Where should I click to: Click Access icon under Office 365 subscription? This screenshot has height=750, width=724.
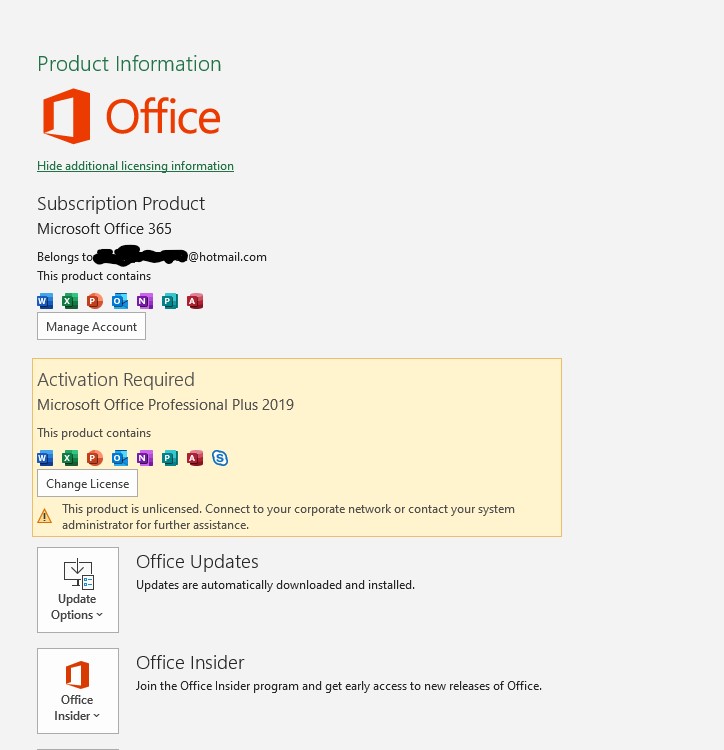[x=195, y=301]
